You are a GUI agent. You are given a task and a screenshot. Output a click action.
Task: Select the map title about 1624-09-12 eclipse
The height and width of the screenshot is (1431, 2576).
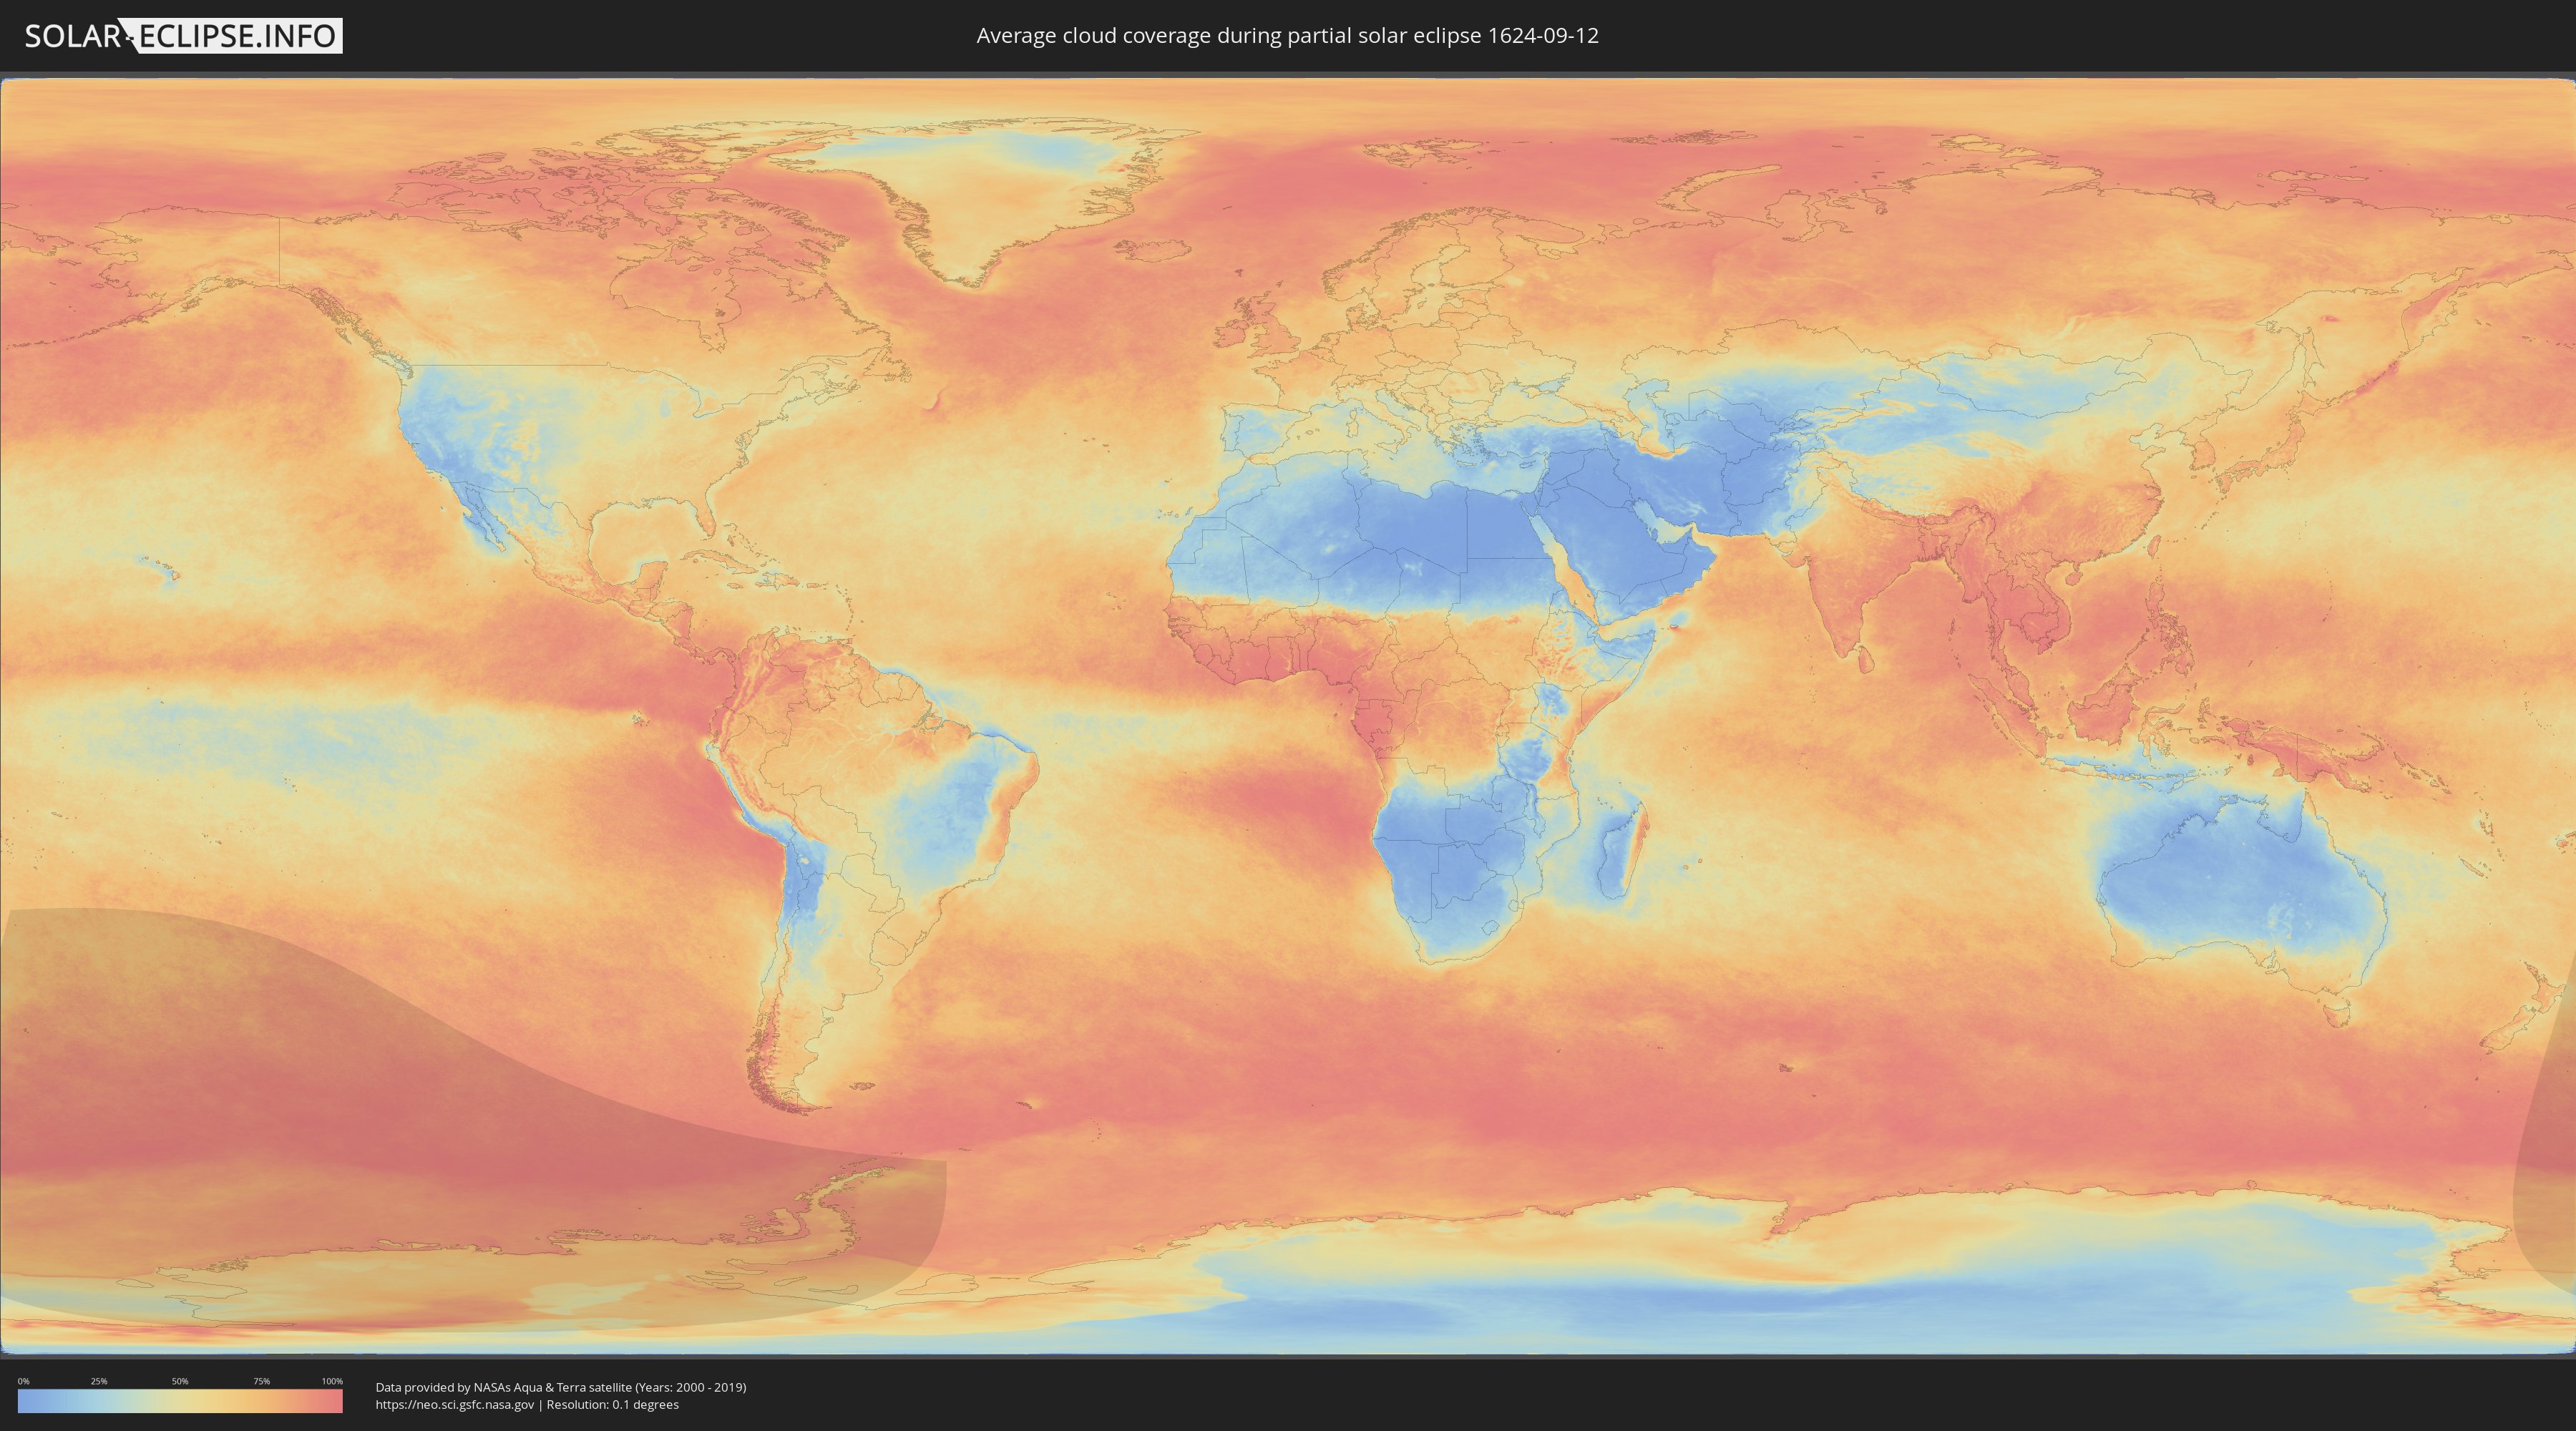pyautogui.click(x=1287, y=36)
